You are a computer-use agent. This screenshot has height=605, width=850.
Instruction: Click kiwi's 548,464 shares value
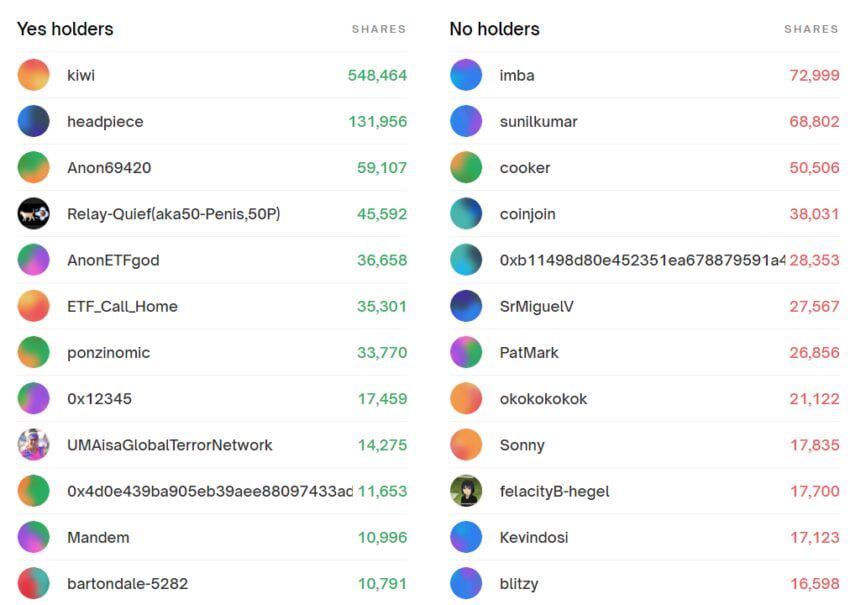(377, 75)
